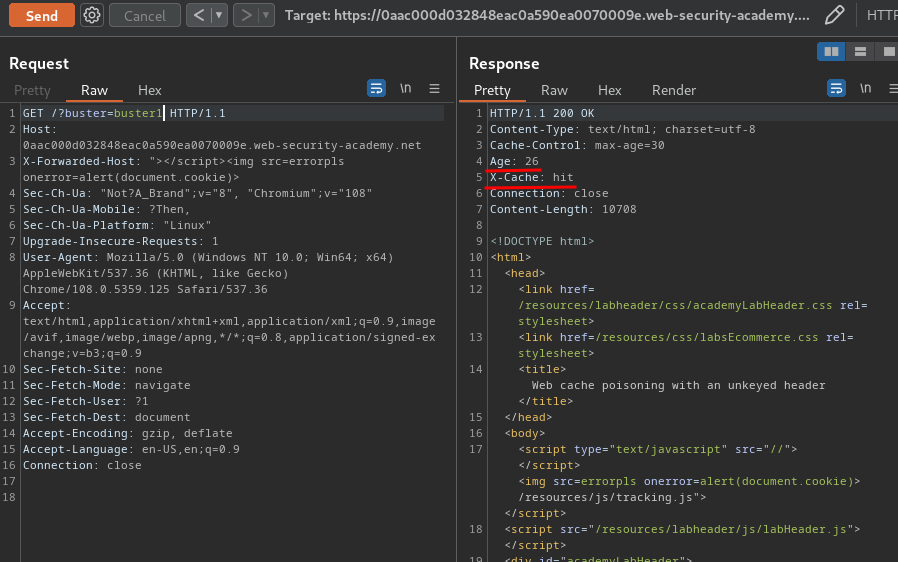Click the Request panel heading
The width and height of the screenshot is (898, 562).
[39, 64]
